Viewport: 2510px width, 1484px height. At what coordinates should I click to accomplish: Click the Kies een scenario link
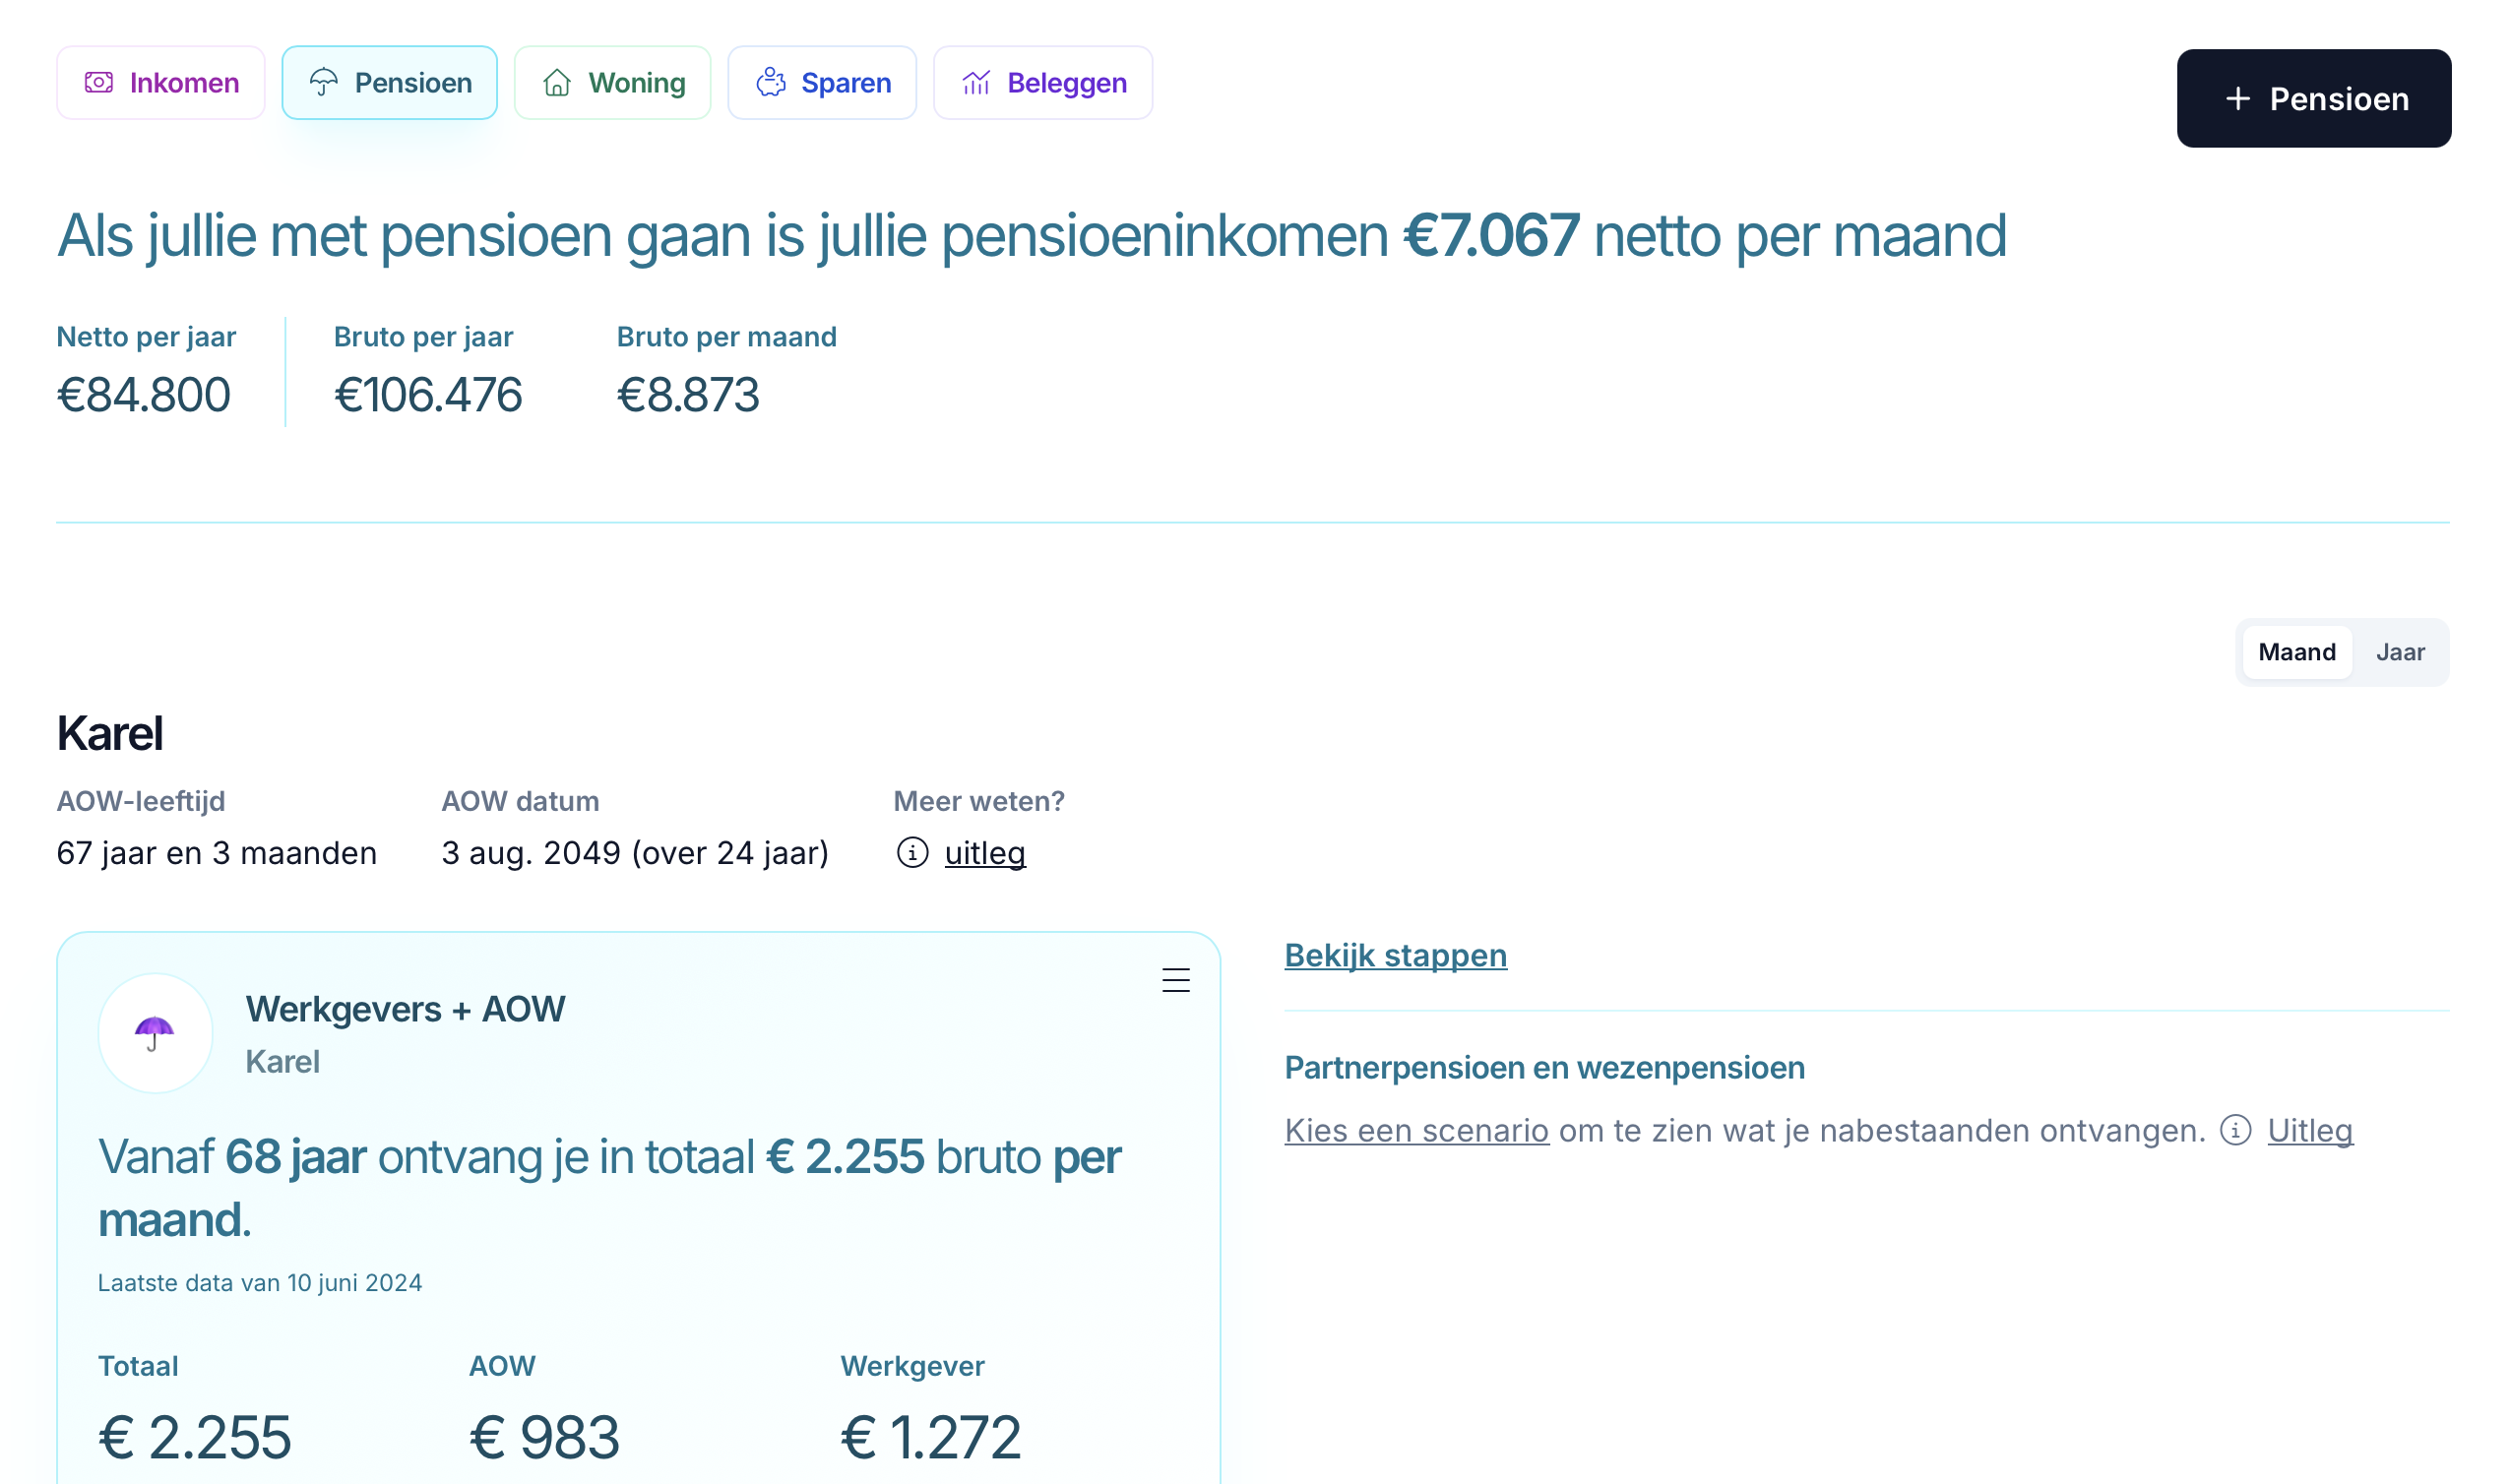[1416, 1130]
